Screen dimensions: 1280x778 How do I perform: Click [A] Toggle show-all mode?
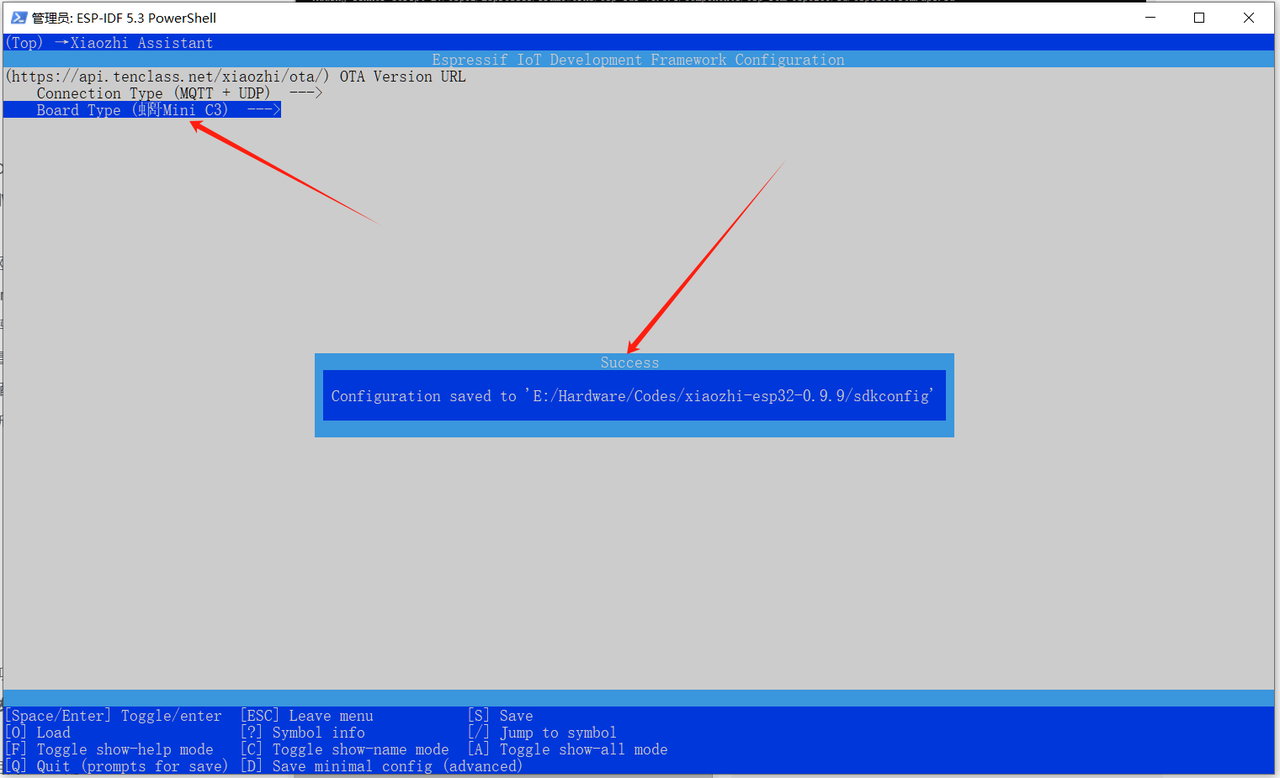click(567, 749)
